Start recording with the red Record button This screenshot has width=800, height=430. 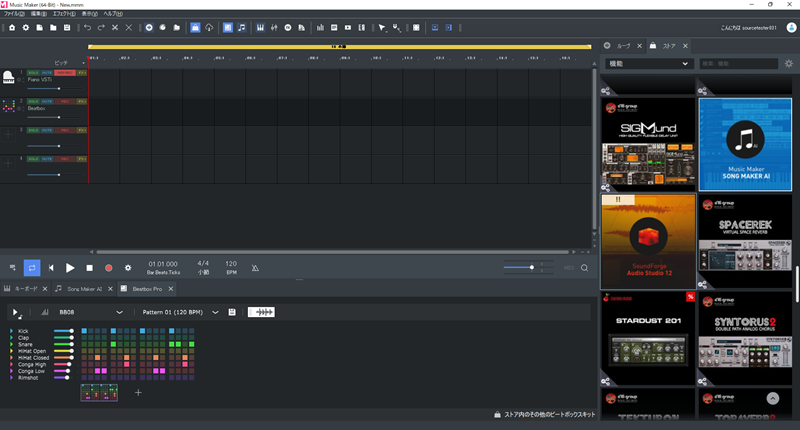click(x=109, y=268)
